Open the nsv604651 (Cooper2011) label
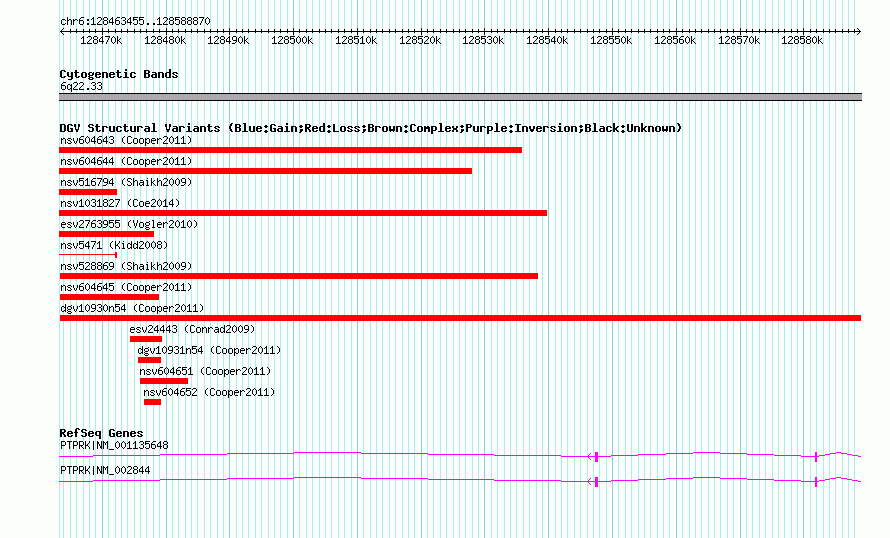The image size is (890, 538). 205,371
